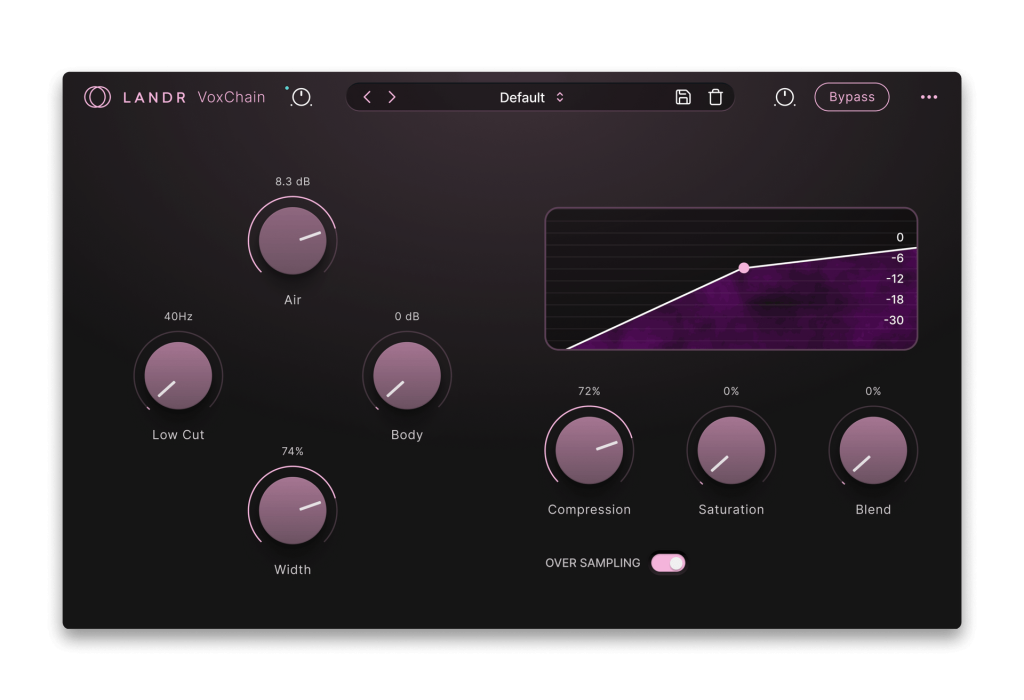This screenshot has width=1024, height=700.
Task: Open the Default preset dropdown
Action: [523, 97]
